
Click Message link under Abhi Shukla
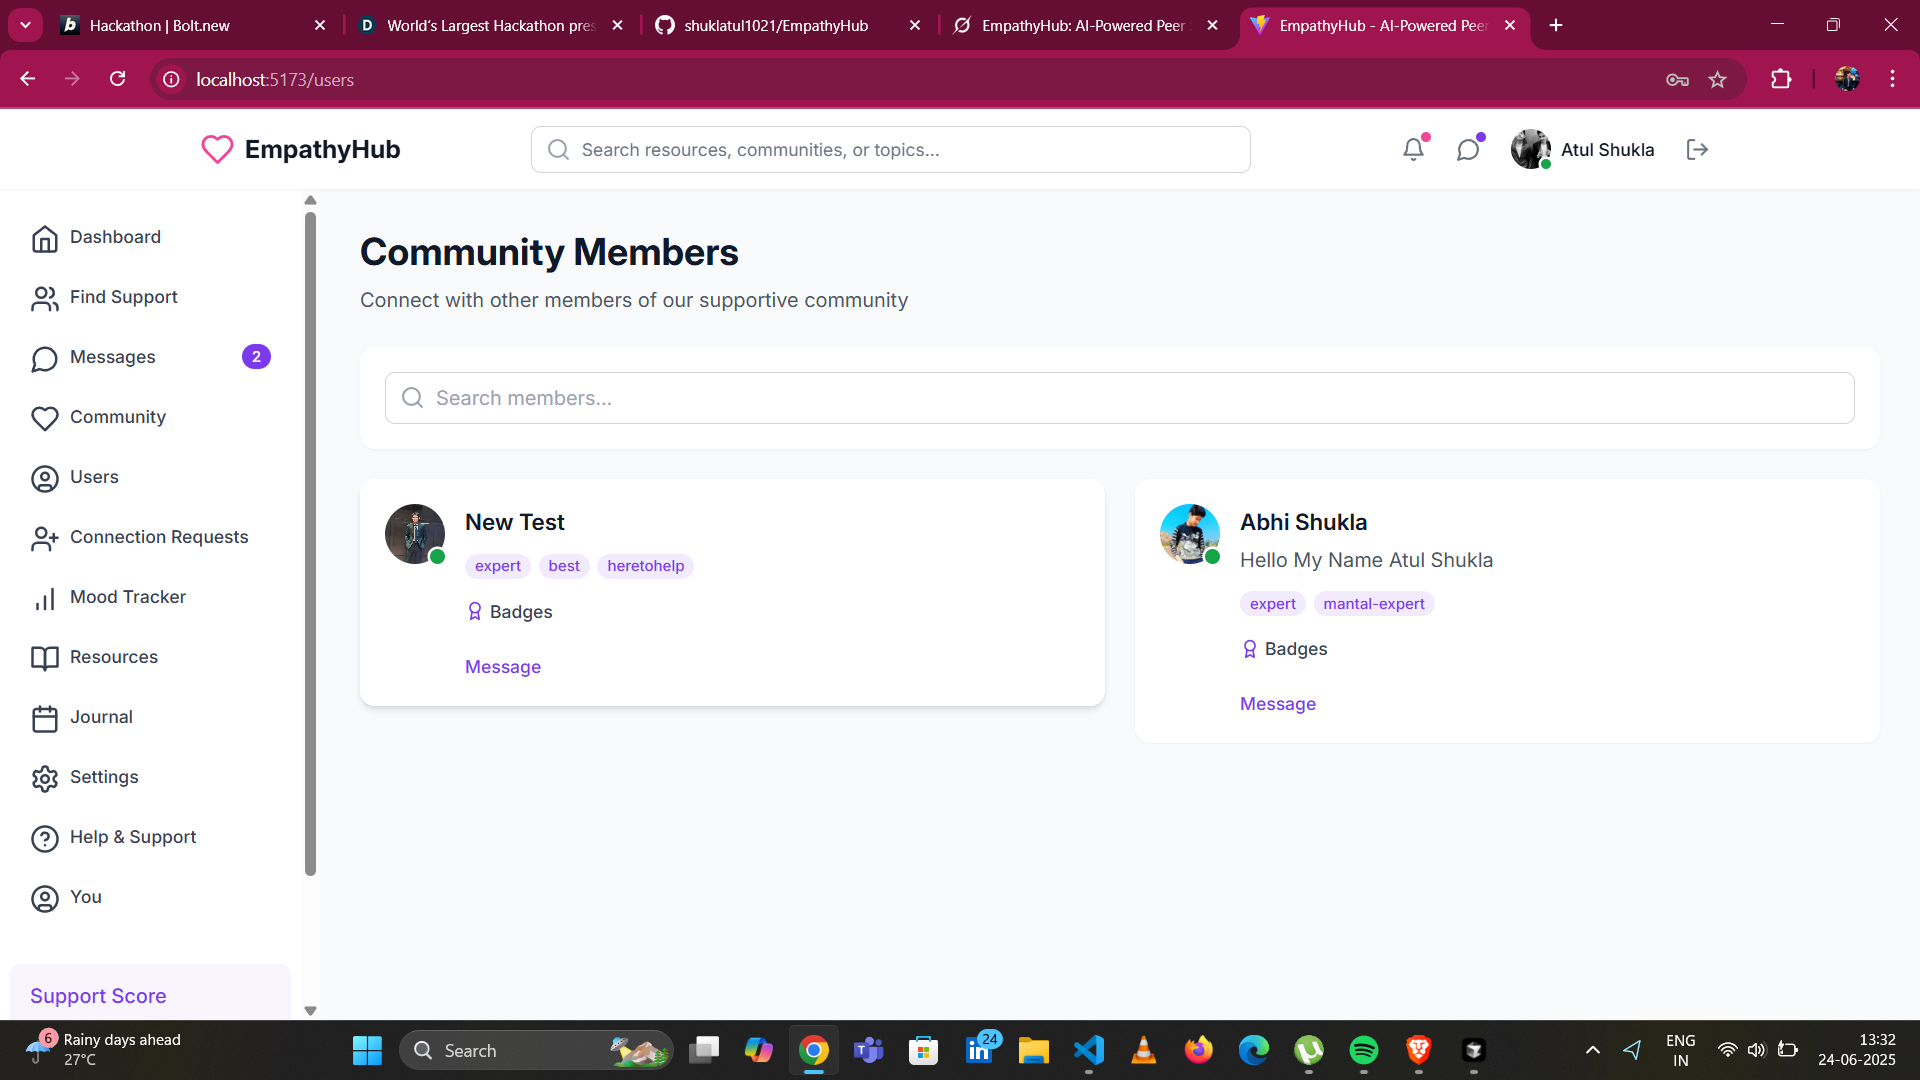(1278, 704)
